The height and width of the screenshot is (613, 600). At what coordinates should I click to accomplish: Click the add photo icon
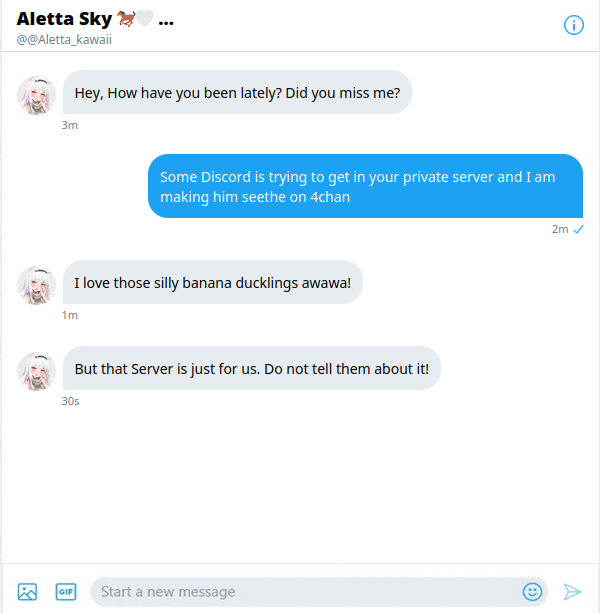click(x=27, y=592)
